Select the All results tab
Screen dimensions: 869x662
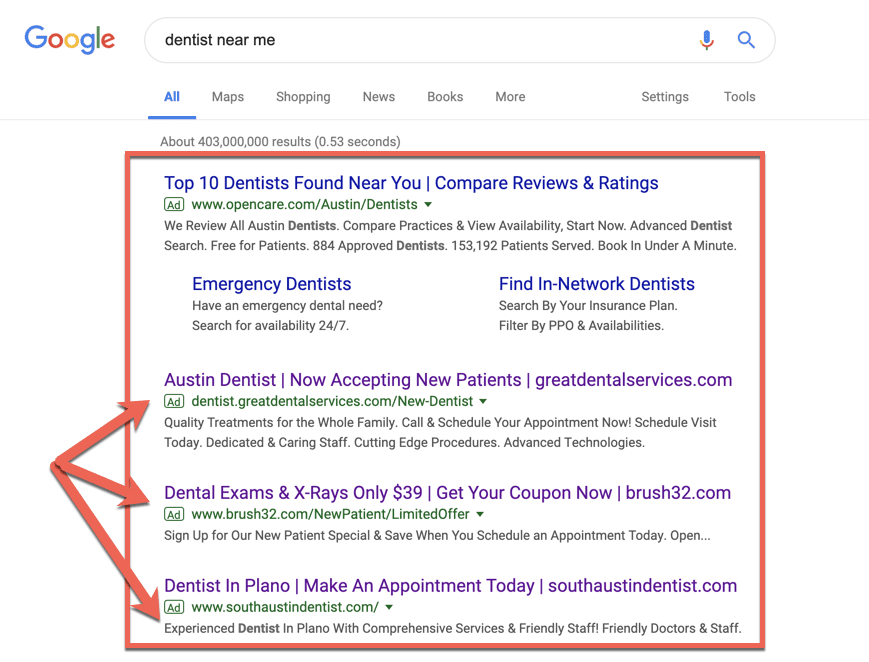click(172, 97)
